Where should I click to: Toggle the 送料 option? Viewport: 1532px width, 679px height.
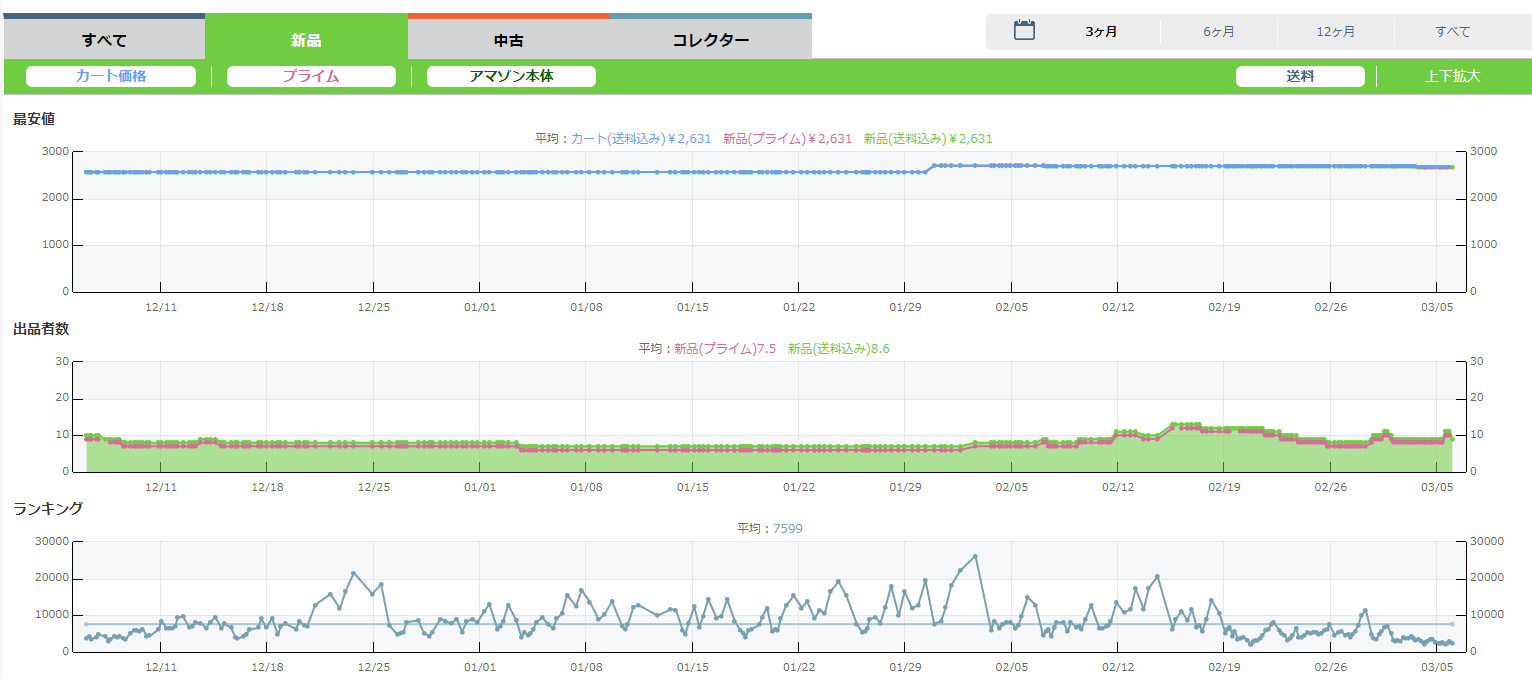1300,76
